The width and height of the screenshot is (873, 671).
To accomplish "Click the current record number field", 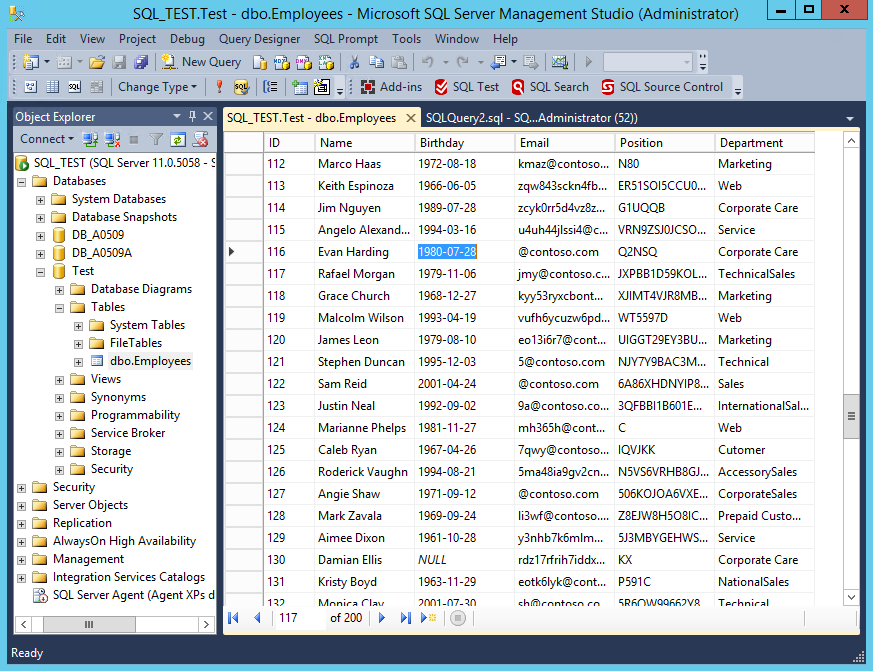I will 298,618.
